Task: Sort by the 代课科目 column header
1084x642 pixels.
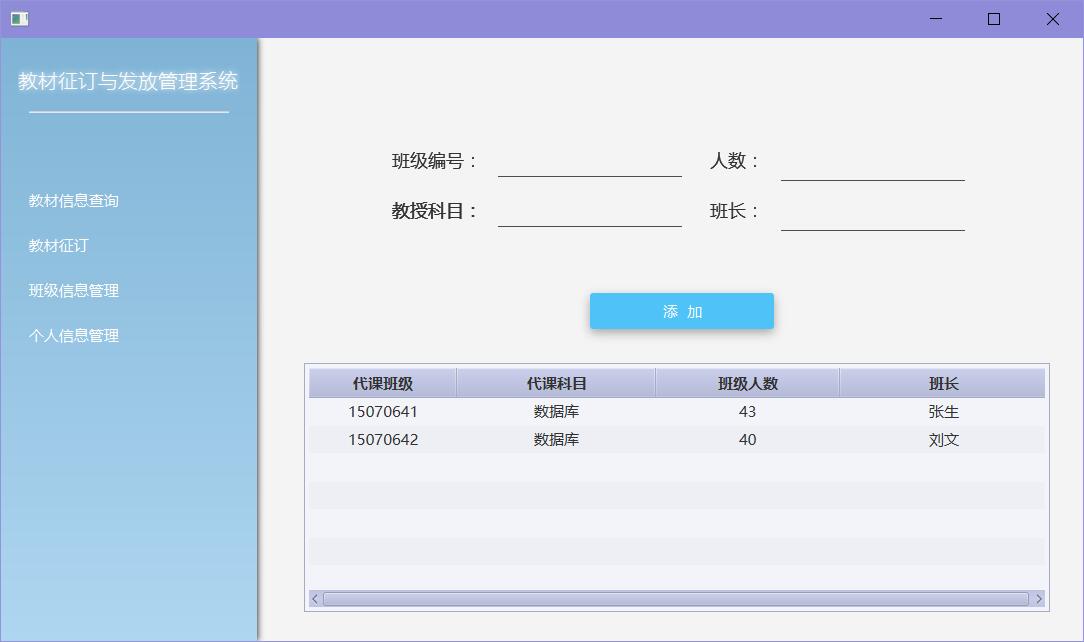Action: point(556,383)
